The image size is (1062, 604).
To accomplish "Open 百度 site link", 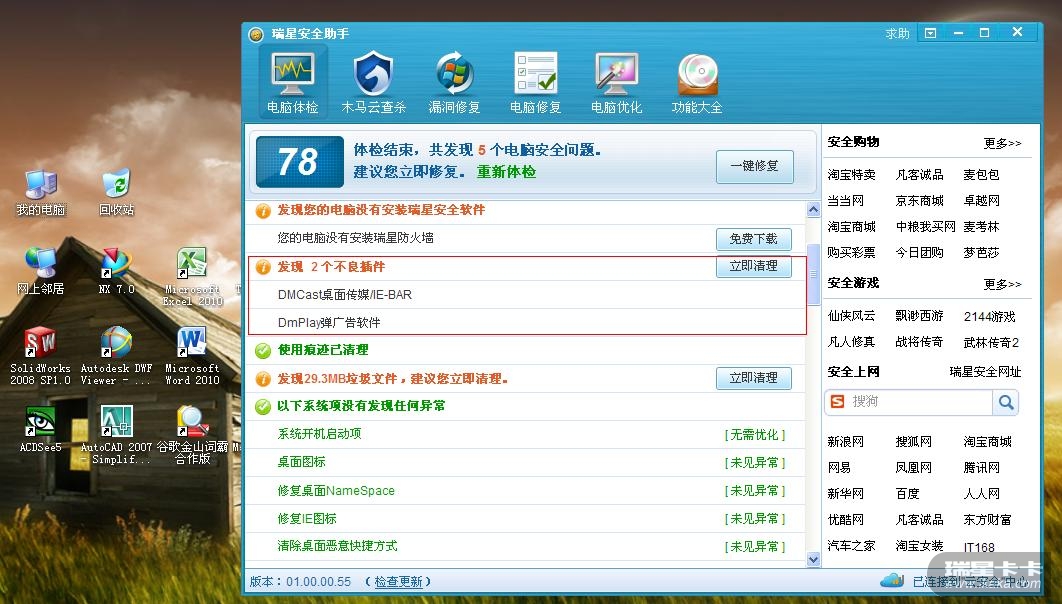I will [x=907, y=494].
